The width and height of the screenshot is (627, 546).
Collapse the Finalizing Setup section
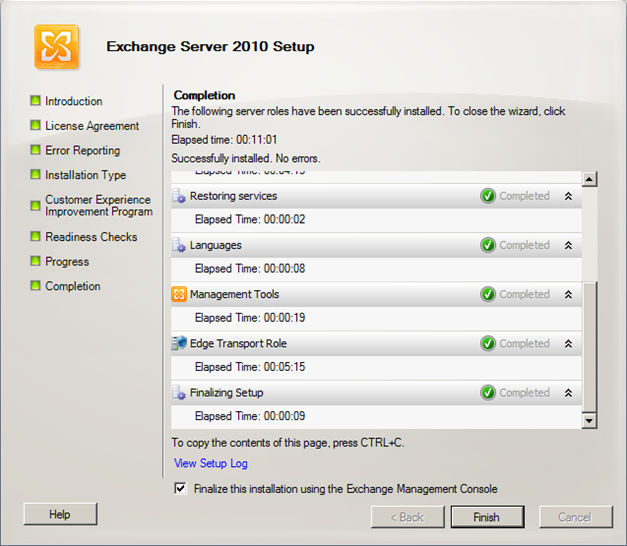[x=568, y=393]
